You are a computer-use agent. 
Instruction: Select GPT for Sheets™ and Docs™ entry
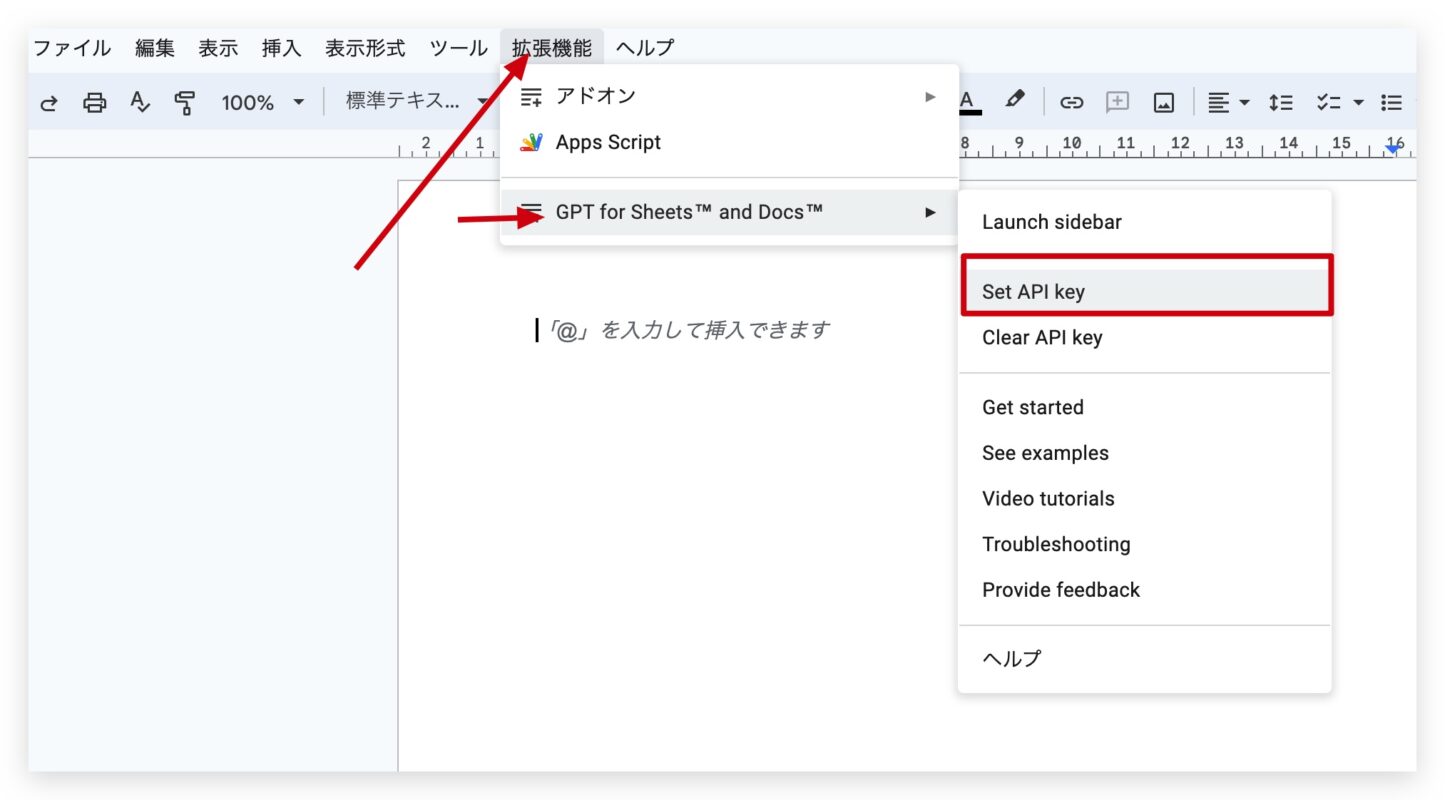[729, 212]
